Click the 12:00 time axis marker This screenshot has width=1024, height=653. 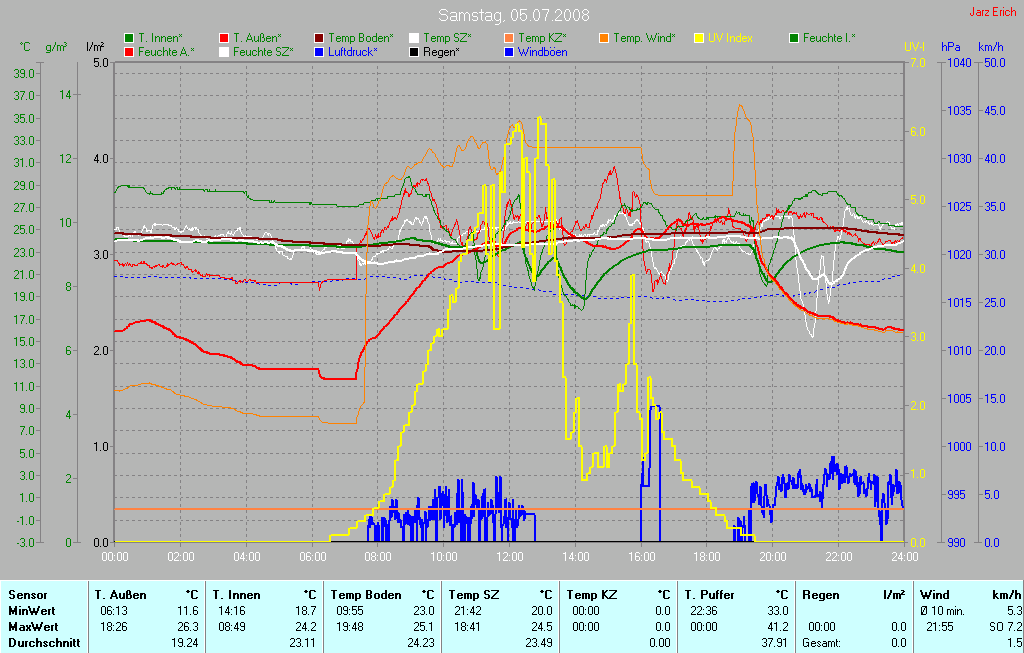point(510,556)
